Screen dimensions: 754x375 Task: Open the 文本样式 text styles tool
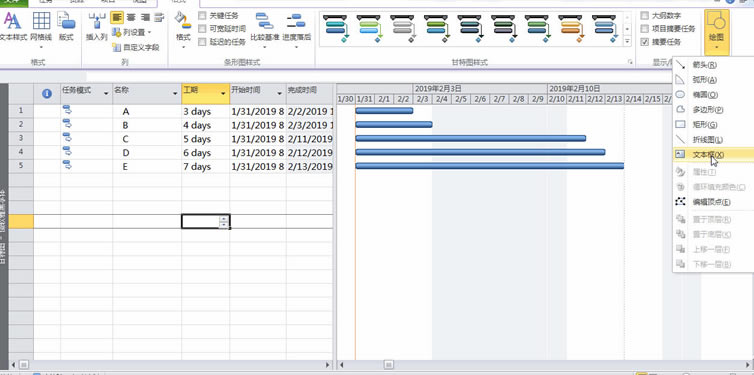tap(13, 27)
